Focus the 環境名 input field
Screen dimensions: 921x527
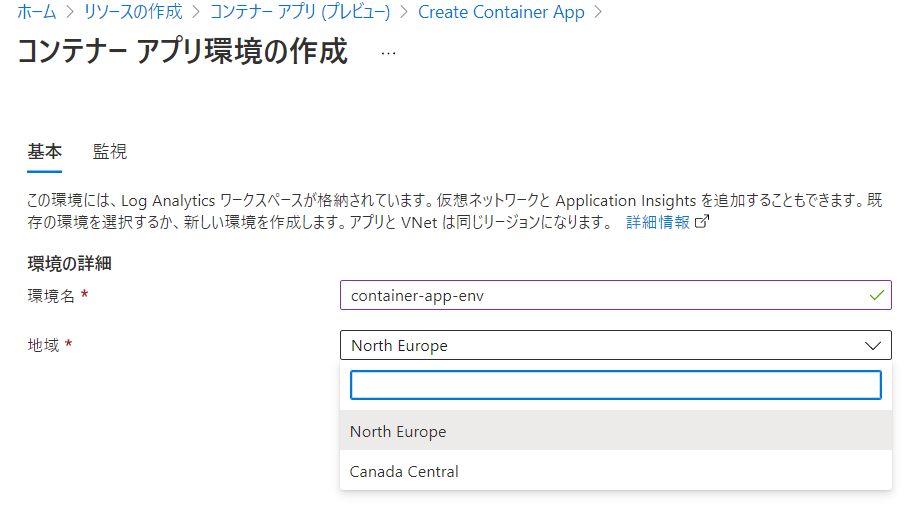[616, 295]
